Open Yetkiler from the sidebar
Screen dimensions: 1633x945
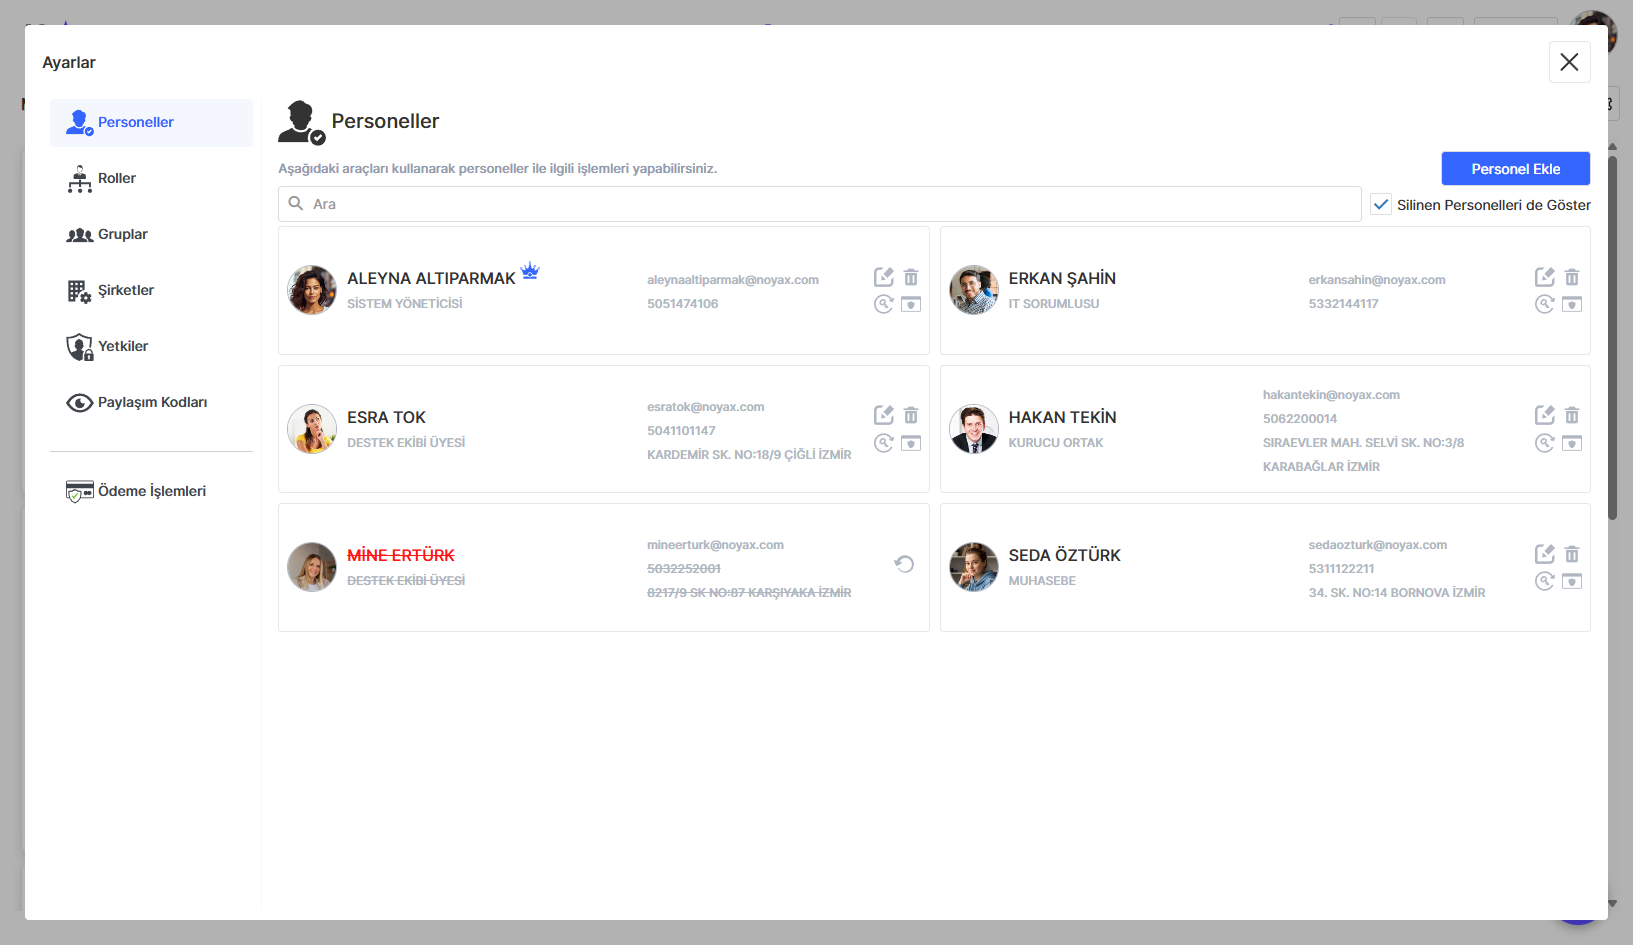coord(122,346)
